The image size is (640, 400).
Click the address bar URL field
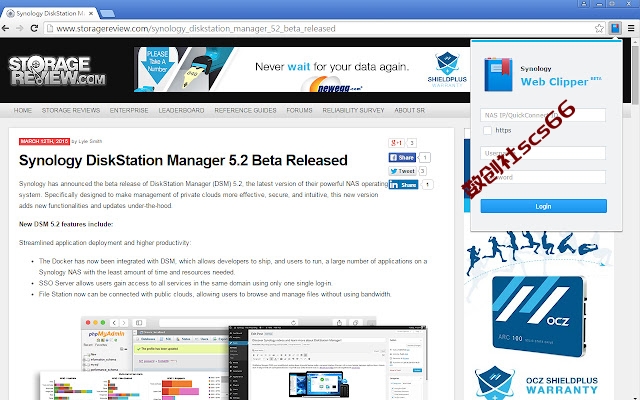[x=318, y=29]
